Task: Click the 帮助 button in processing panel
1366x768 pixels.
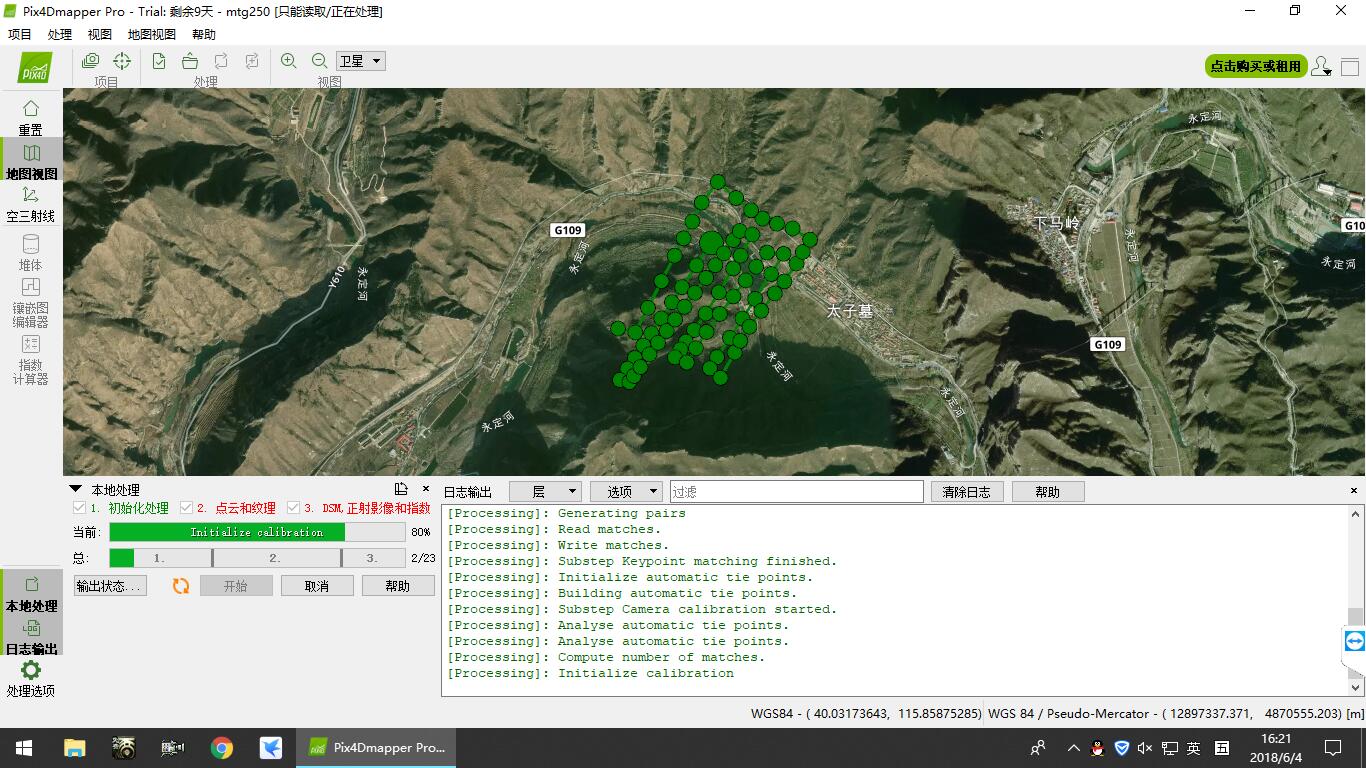Action: [x=398, y=586]
